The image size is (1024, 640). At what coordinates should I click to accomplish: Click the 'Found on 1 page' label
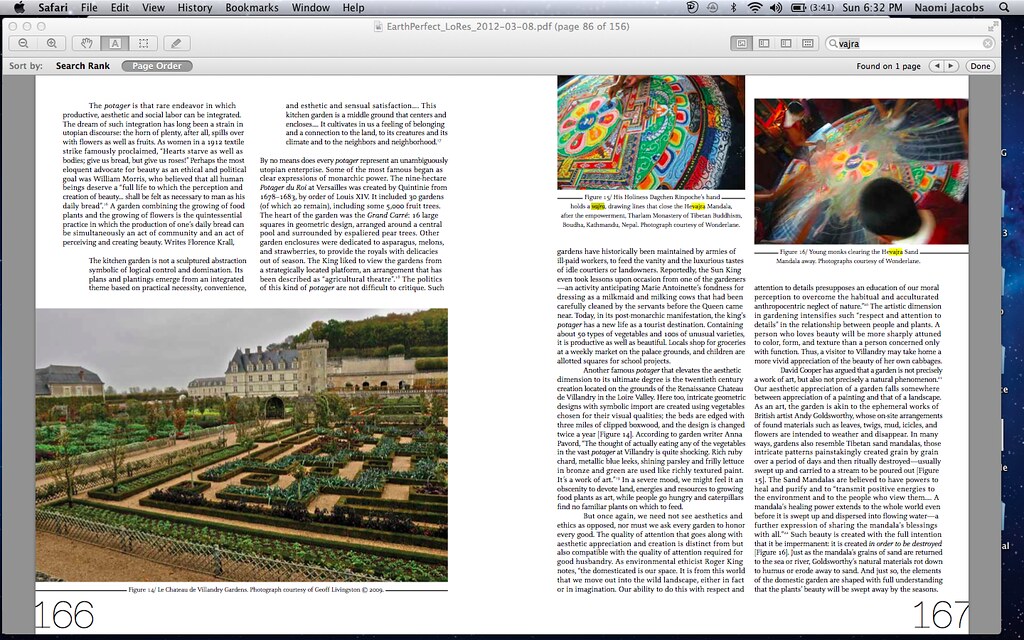click(888, 66)
